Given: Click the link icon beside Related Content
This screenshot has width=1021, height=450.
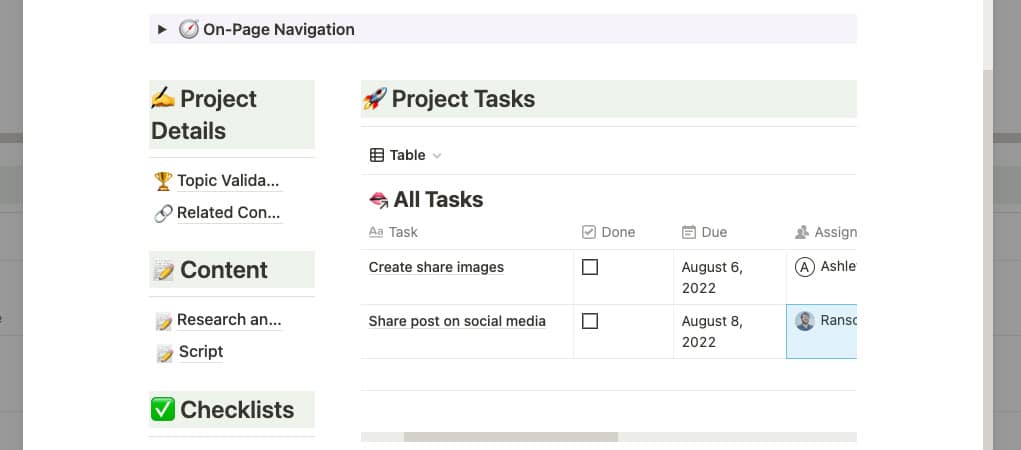Looking at the screenshot, I should click(163, 214).
